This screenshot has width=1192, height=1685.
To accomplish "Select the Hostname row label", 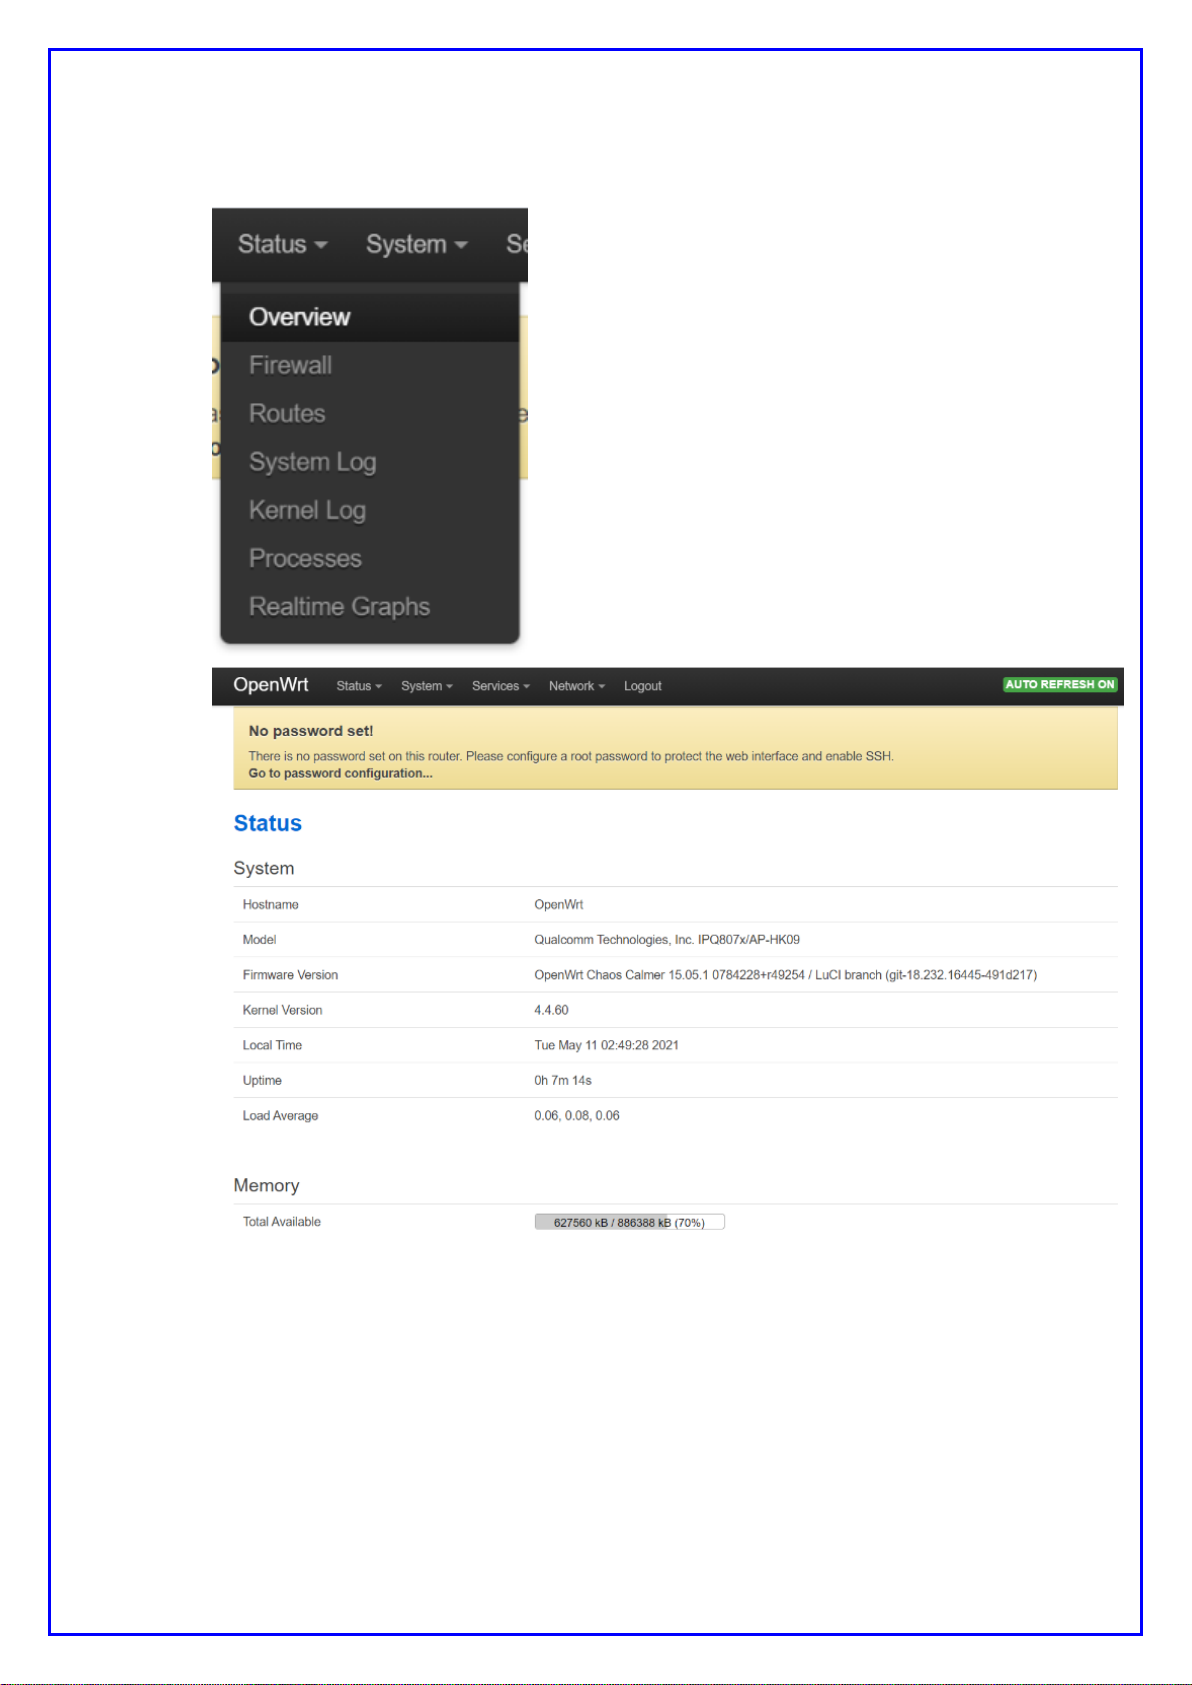I will pos(271,904).
